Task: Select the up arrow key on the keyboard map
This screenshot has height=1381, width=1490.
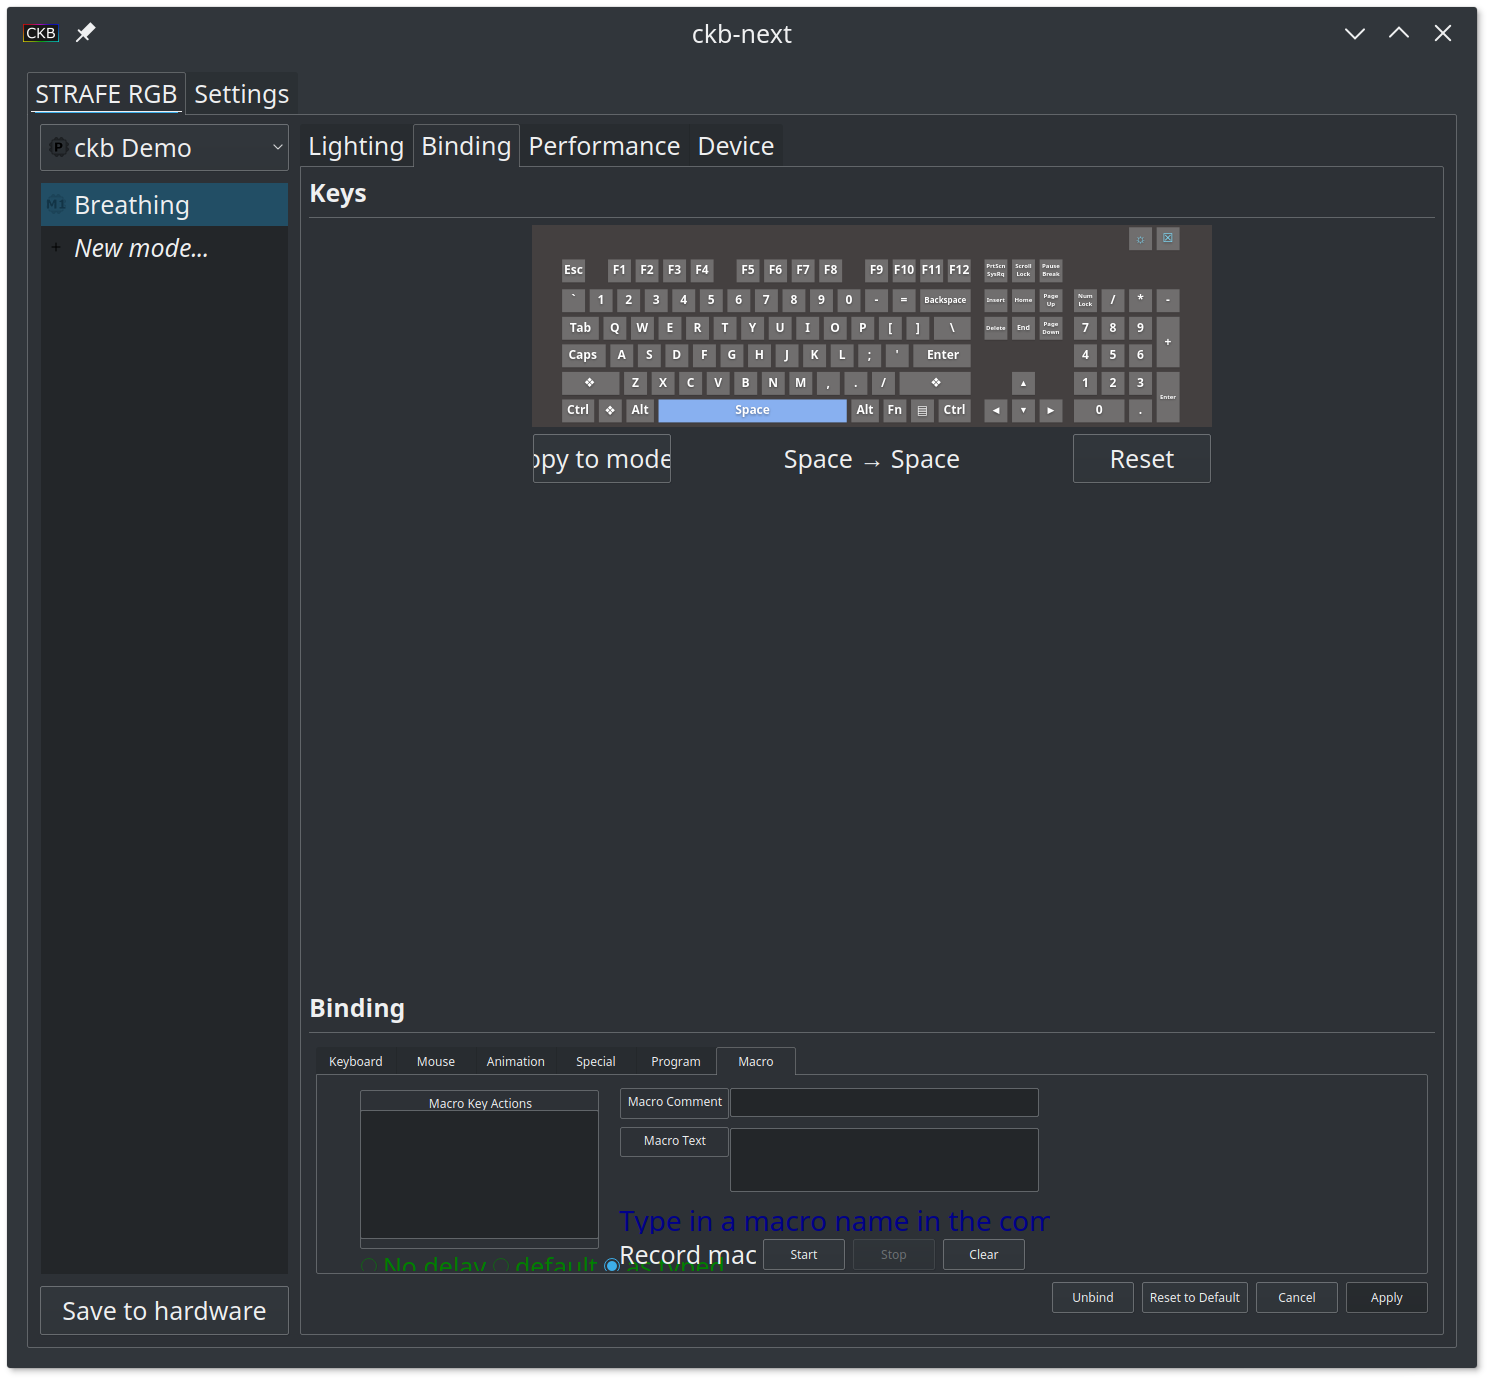Action: [x=1023, y=383]
